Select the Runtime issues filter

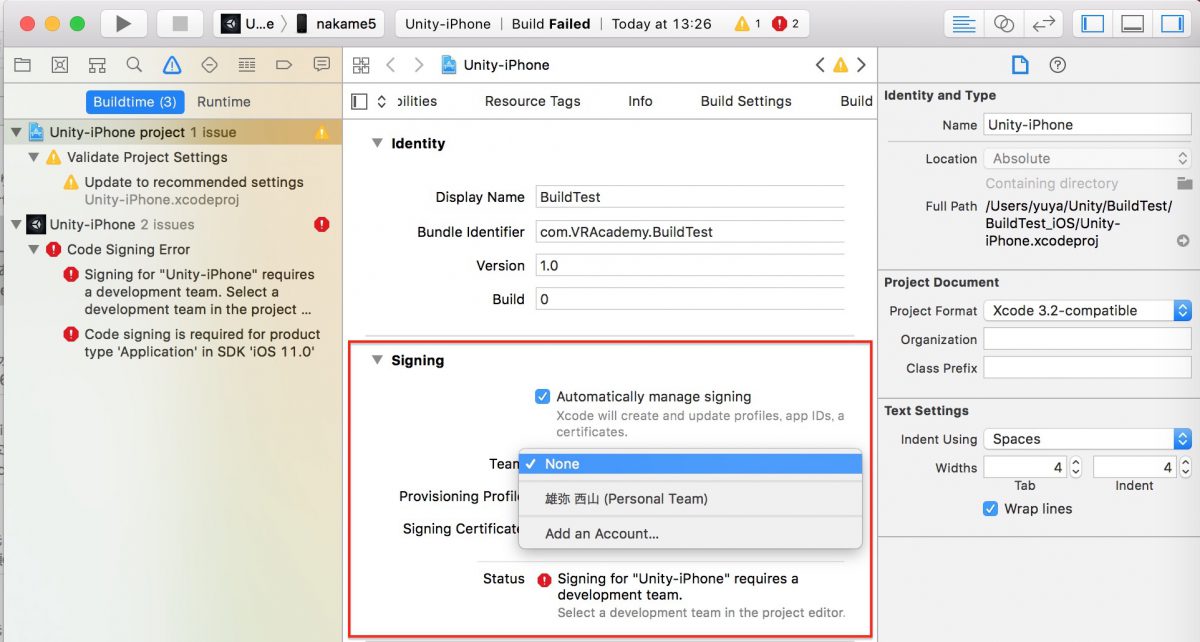224,102
